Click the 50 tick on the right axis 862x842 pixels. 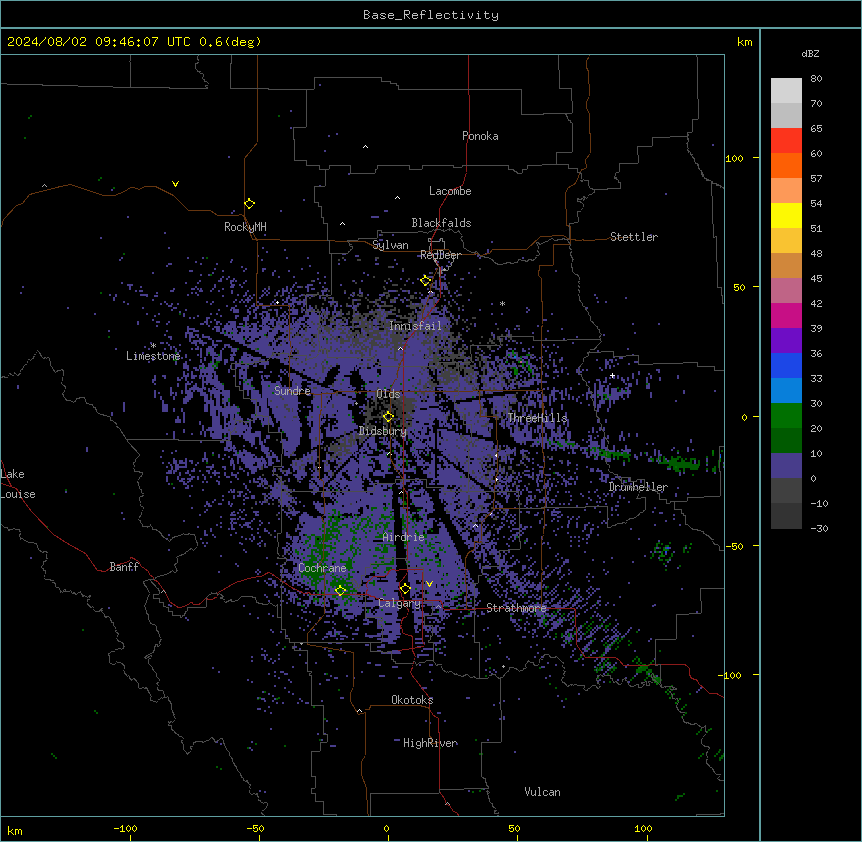pyautogui.click(x=739, y=287)
